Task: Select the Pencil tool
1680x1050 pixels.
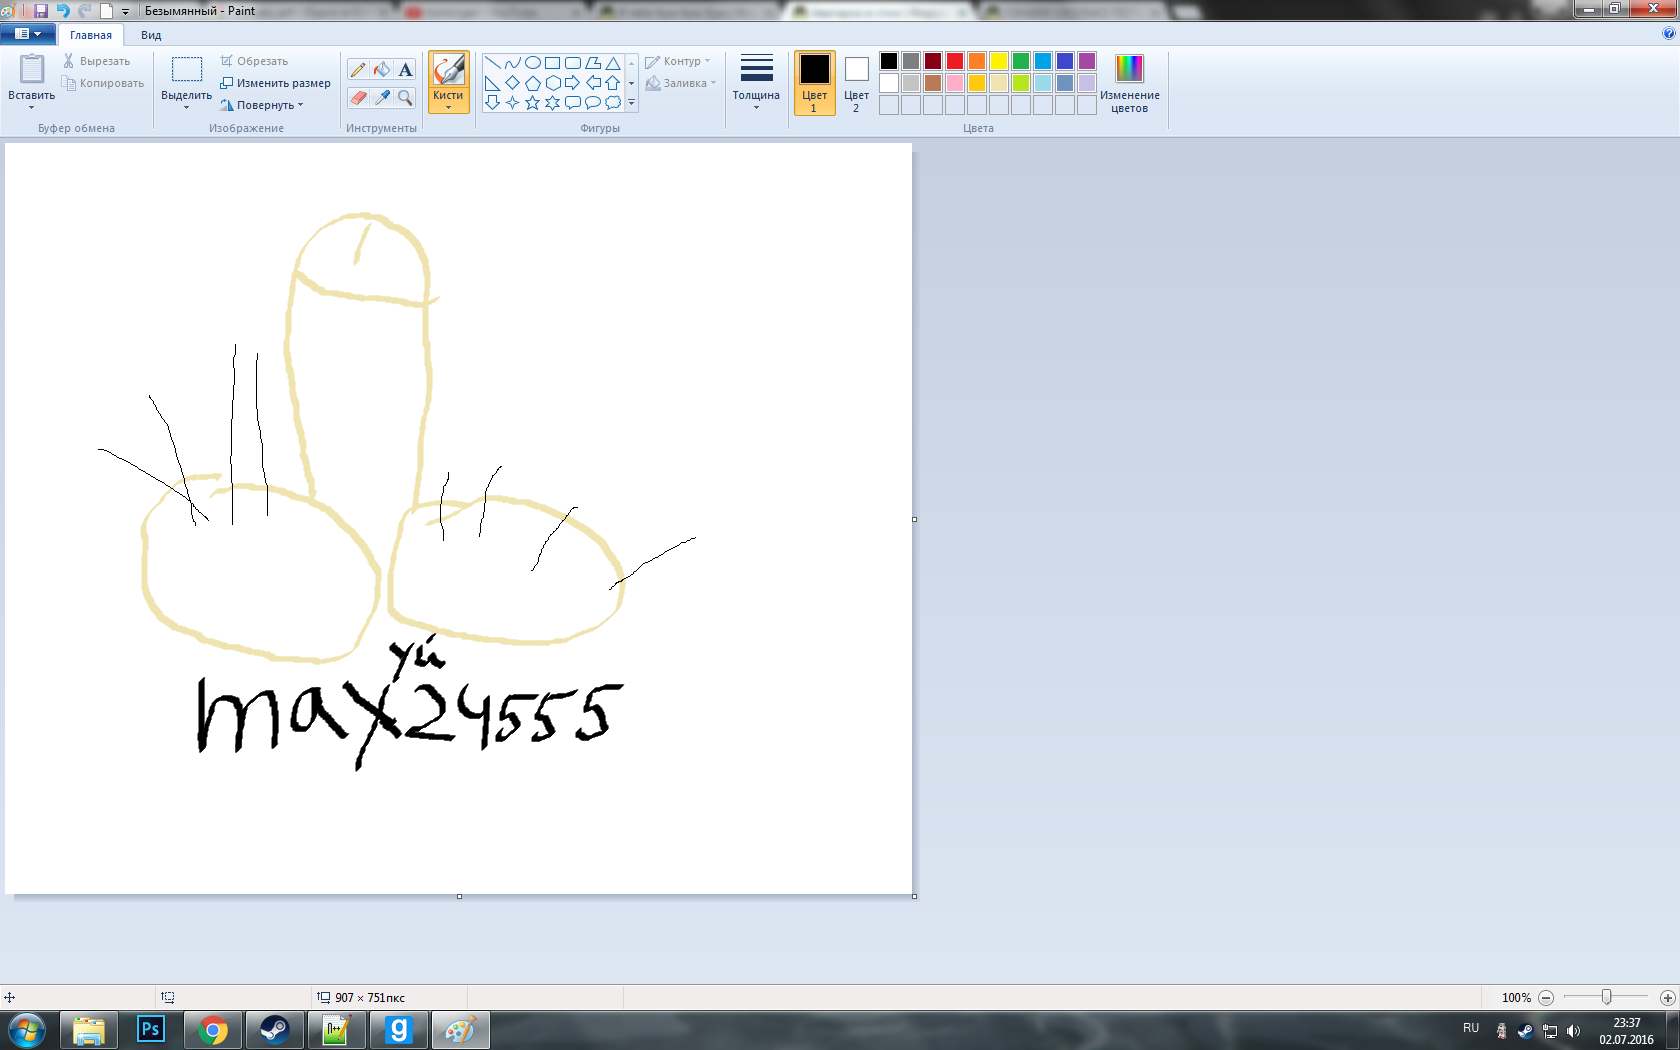Action: click(x=358, y=70)
